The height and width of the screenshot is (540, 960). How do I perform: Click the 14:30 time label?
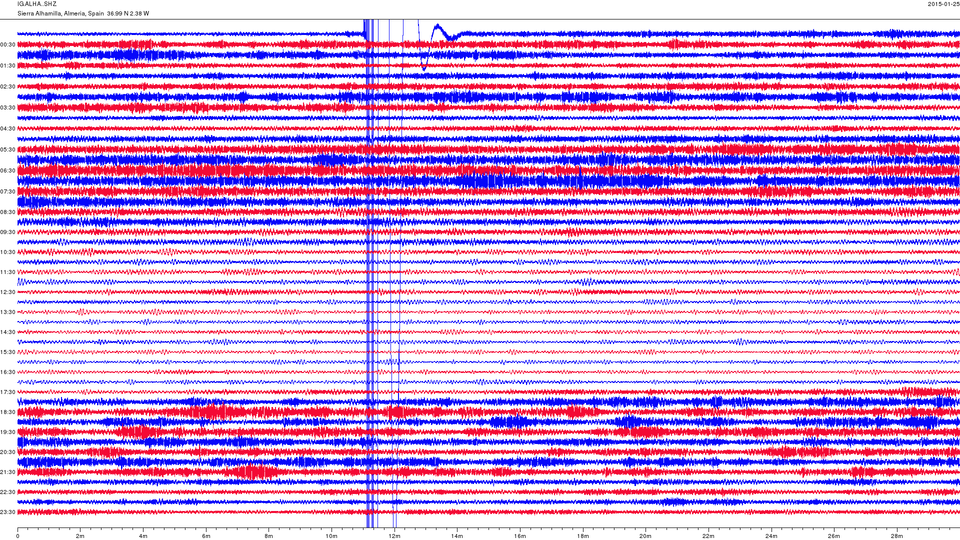(x=8, y=332)
